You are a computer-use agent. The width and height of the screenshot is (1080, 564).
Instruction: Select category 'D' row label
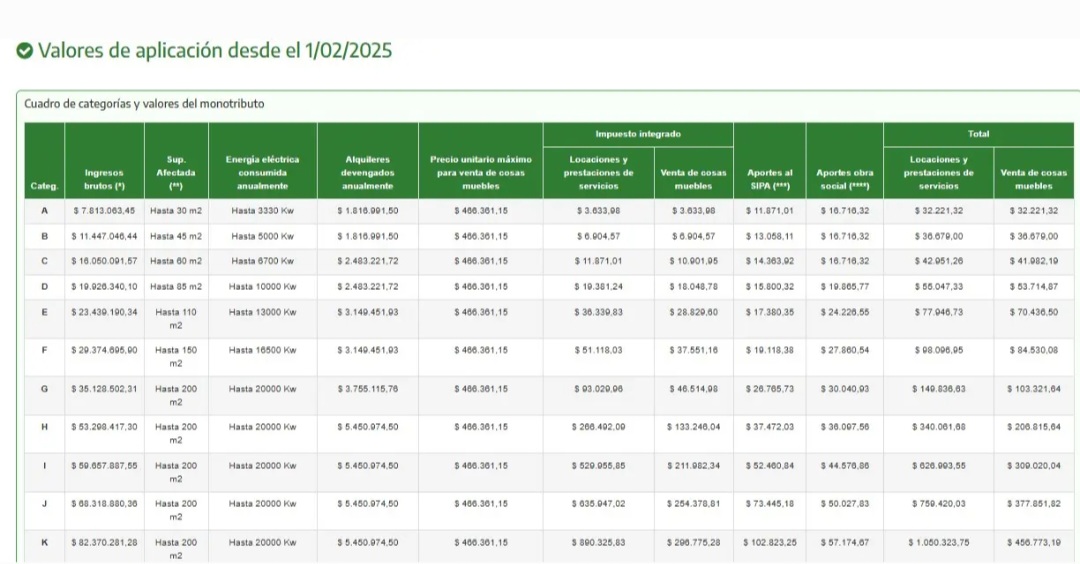click(x=44, y=286)
